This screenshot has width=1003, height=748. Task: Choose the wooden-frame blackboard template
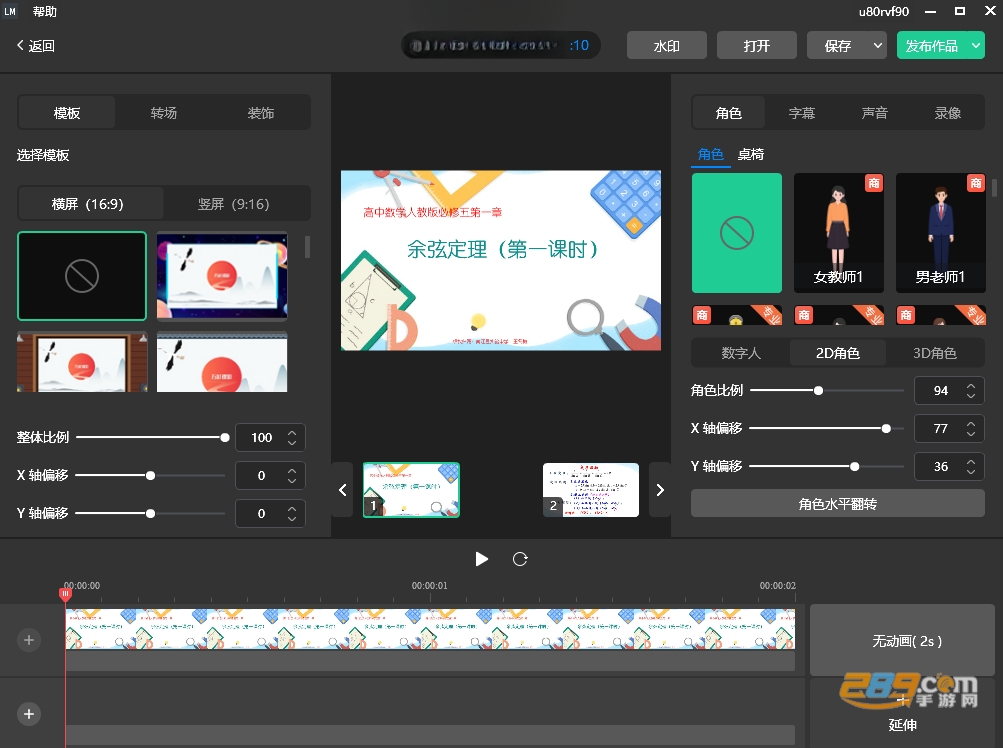(82, 362)
